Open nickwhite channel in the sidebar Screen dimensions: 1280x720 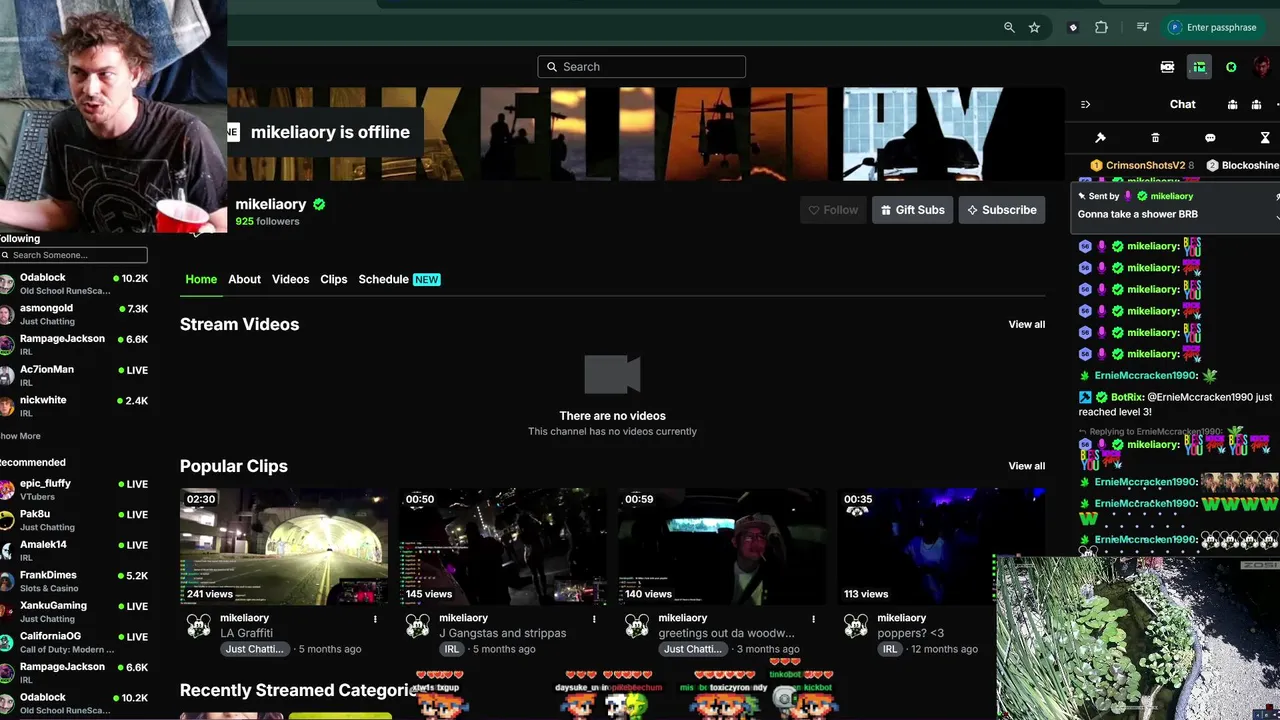coord(74,405)
